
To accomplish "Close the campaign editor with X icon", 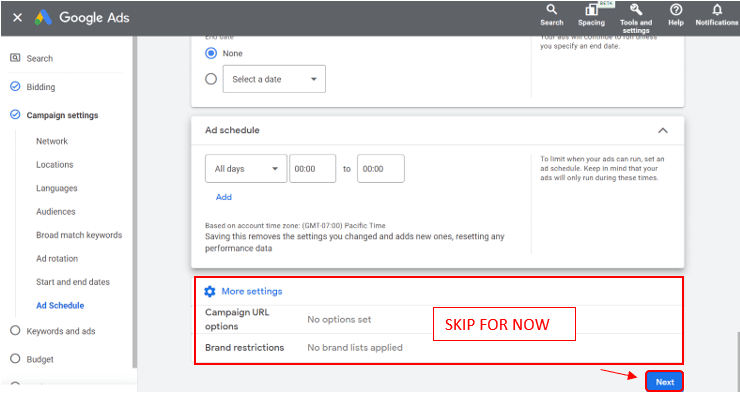I will coord(17,18).
